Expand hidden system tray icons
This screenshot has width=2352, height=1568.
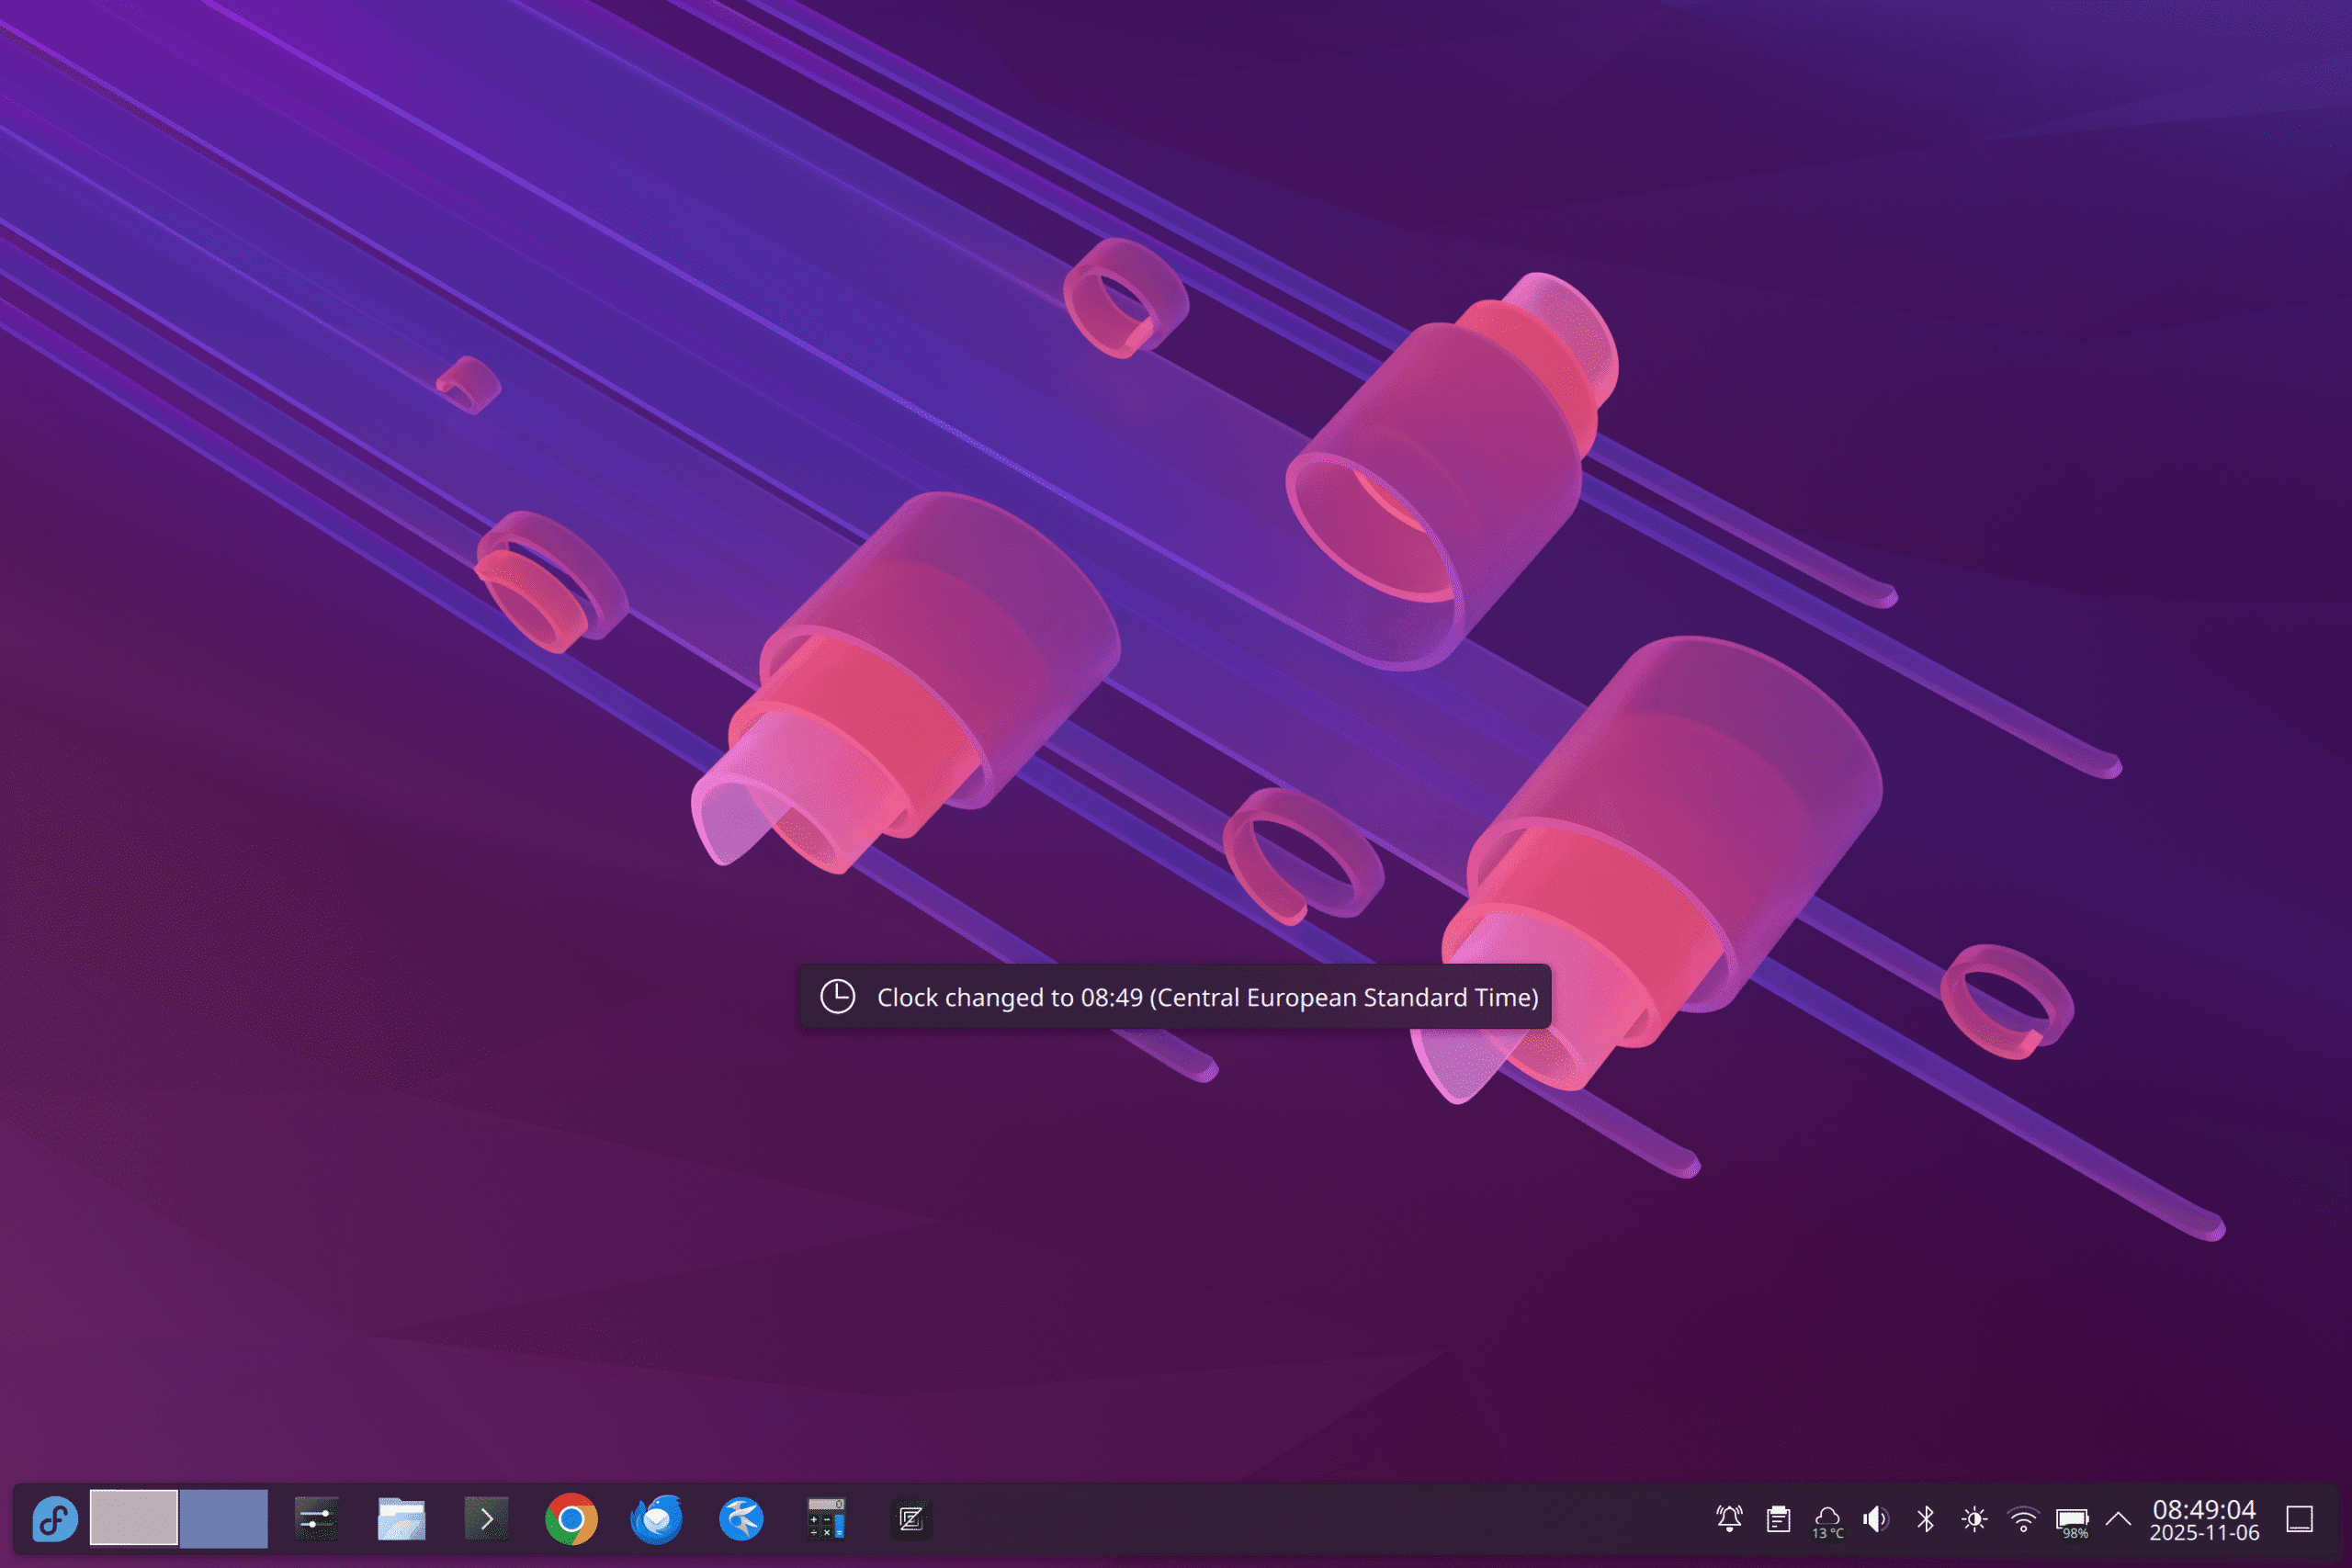2118,1518
